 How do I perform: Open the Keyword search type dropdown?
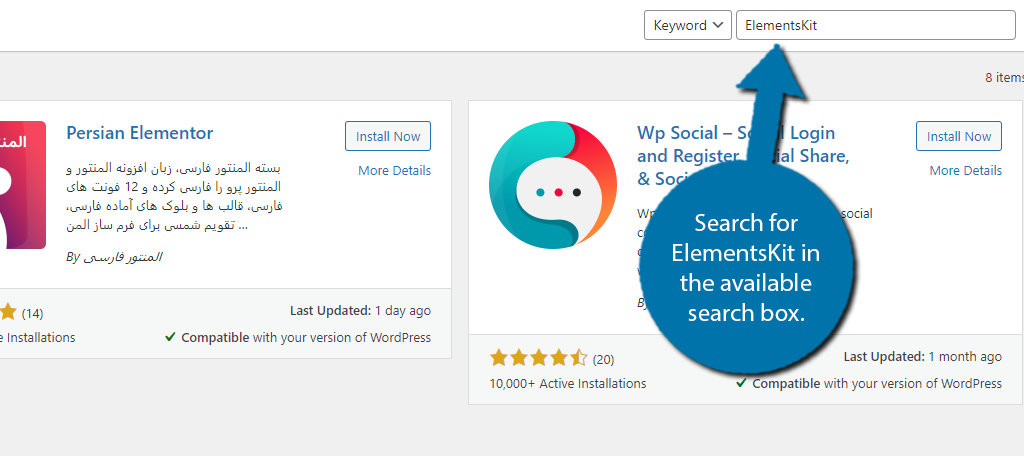click(x=688, y=25)
